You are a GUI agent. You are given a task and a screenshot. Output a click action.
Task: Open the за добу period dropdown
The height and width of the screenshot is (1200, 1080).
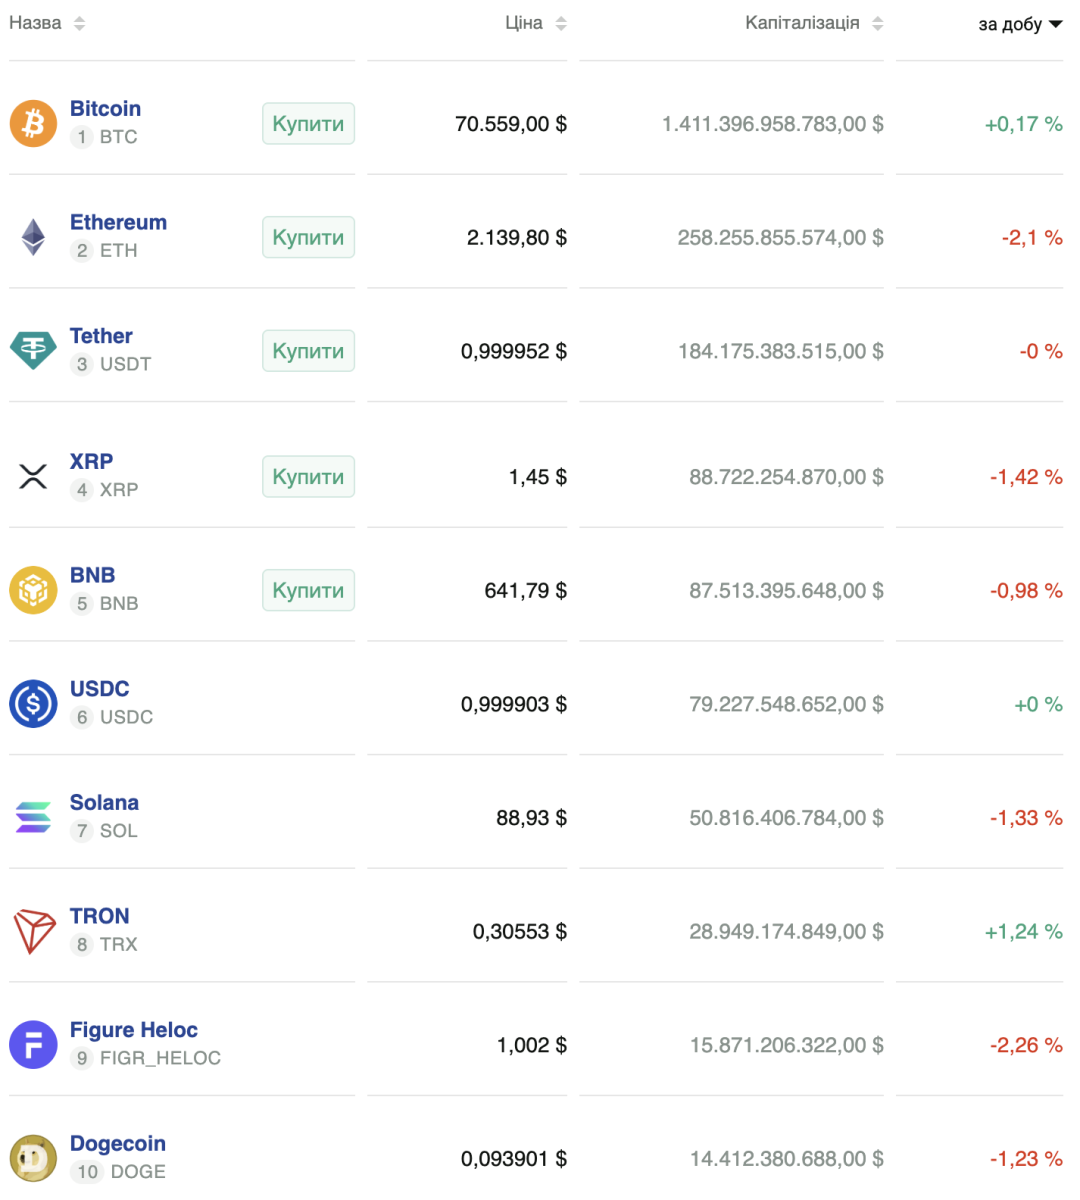pyautogui.click(x=1020, y=24)
